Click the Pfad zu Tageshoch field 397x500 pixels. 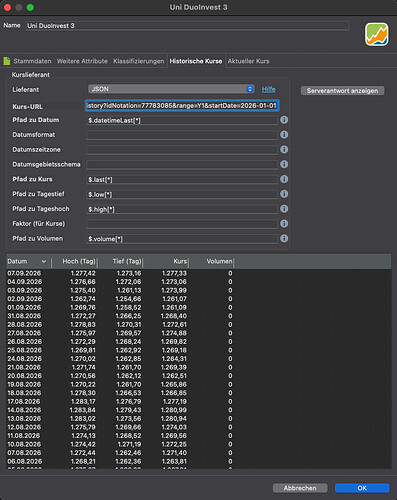coord(182,209)
